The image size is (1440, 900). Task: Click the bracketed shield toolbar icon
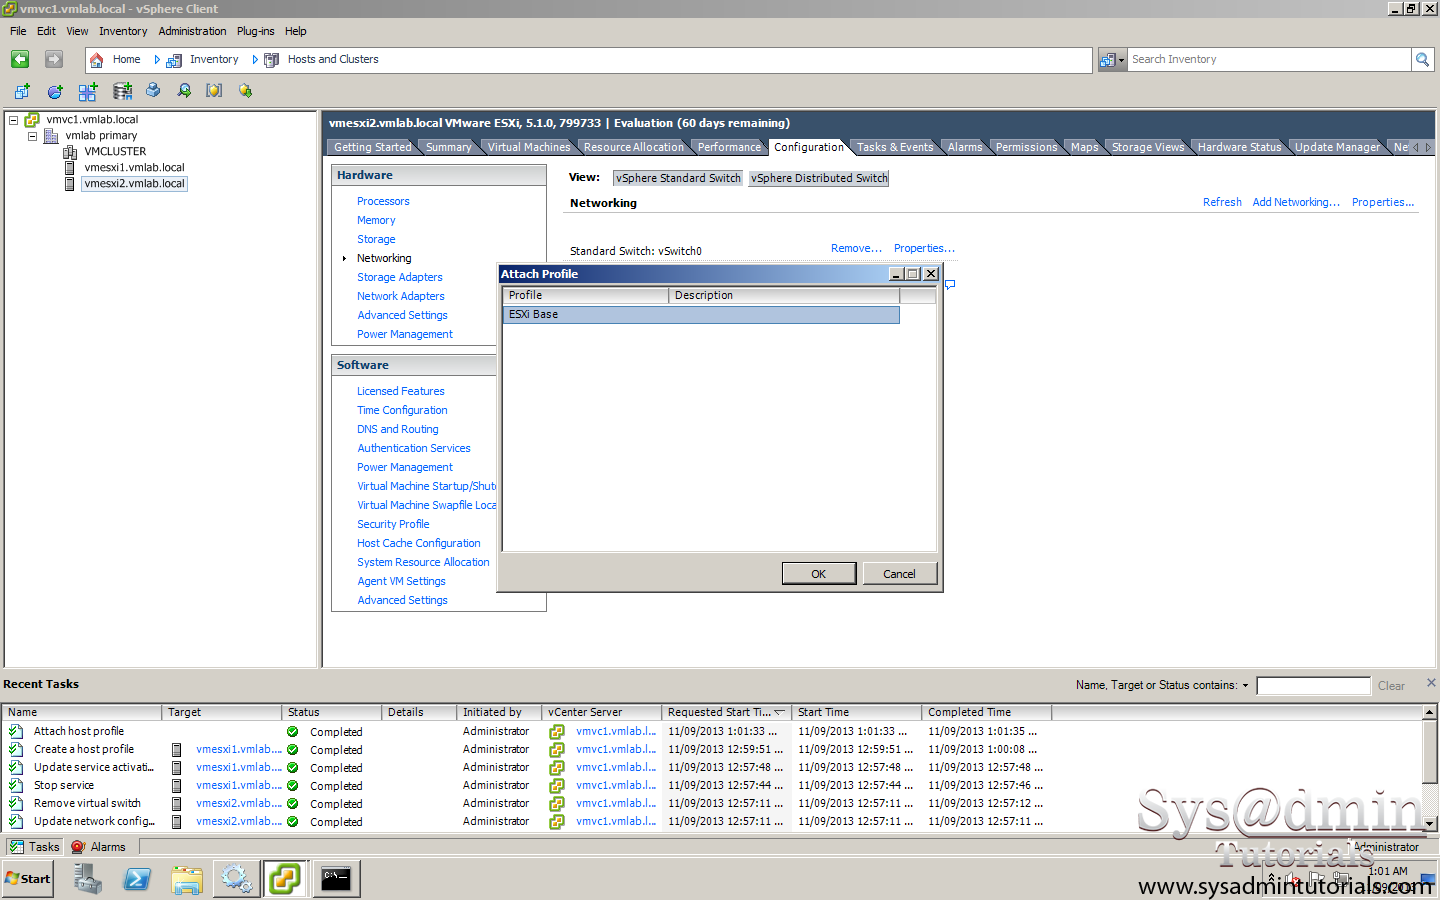pos(214,90)
